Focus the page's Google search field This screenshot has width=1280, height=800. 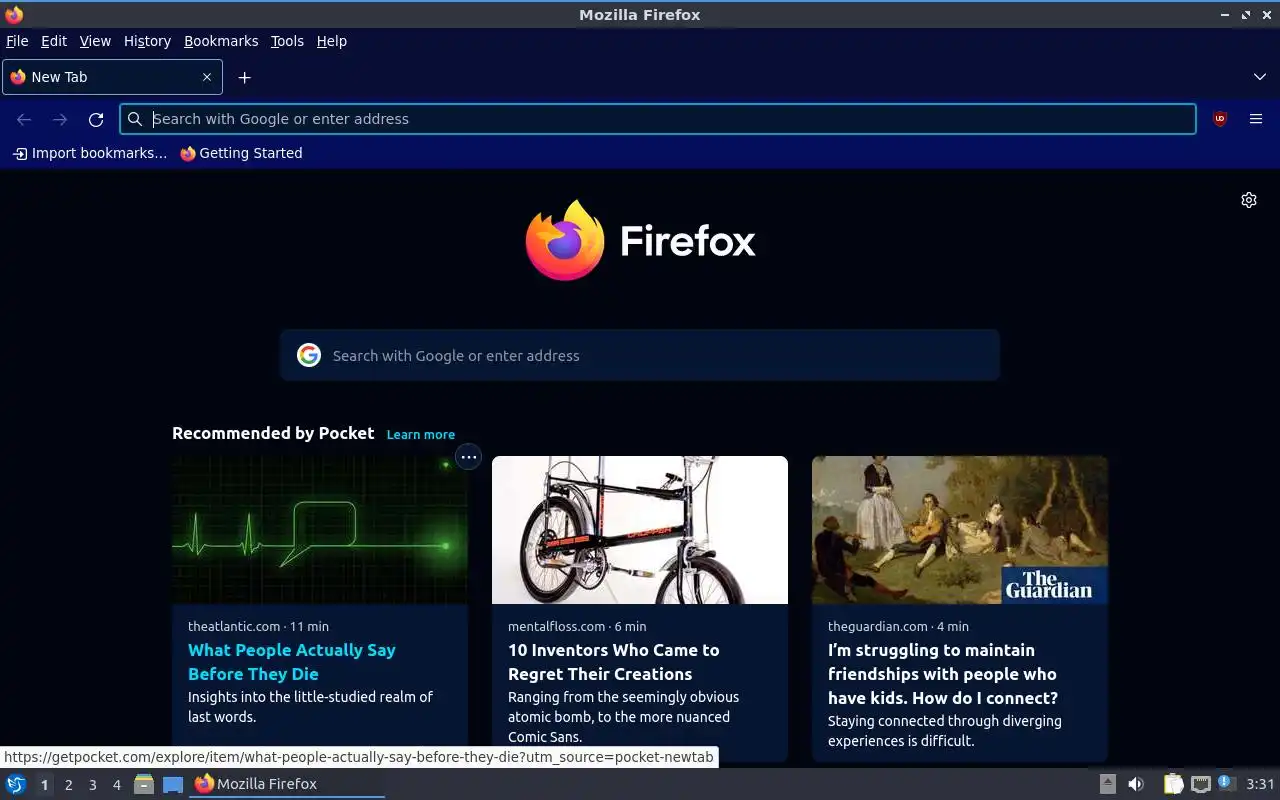tap(640, 355)
